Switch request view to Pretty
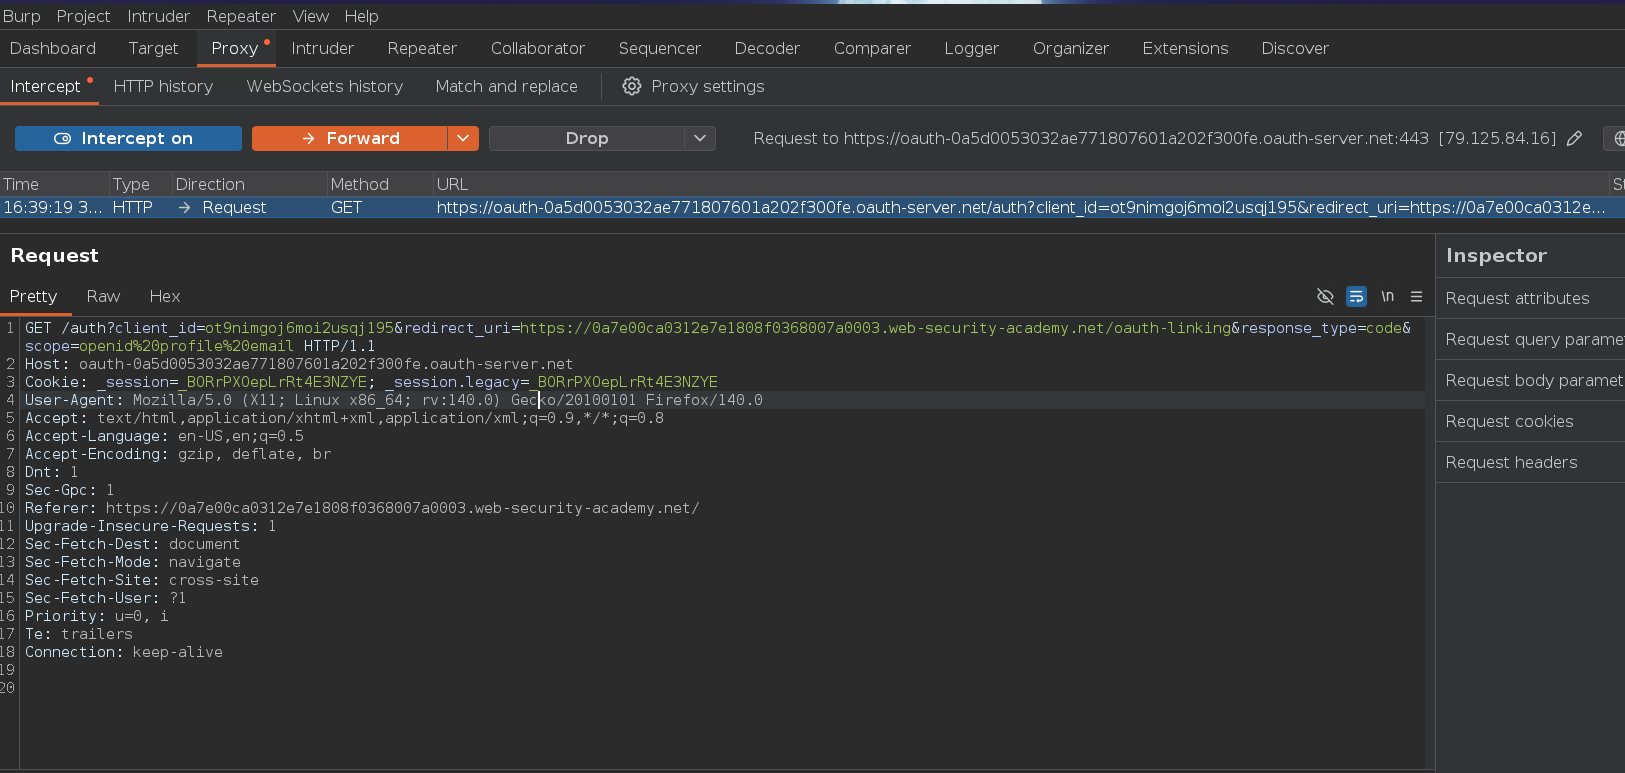This screenshot has width=1625, height=773. click(x=33, y=296)
